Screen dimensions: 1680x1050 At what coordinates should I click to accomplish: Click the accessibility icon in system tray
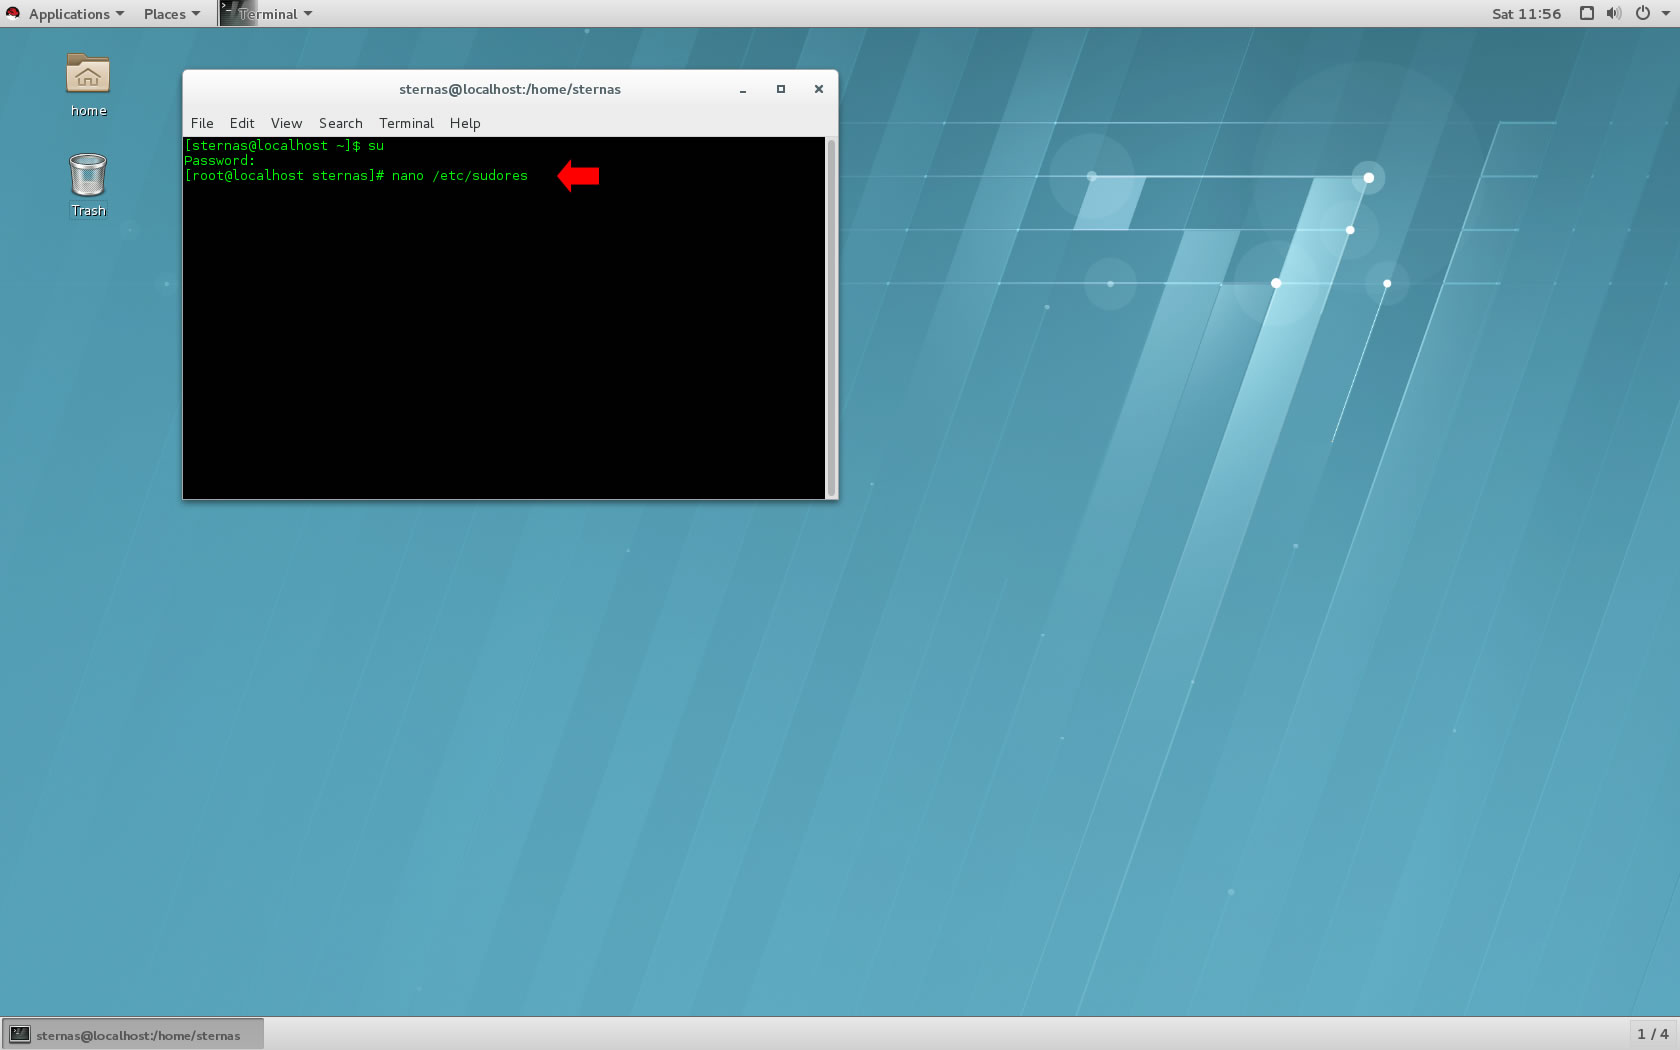tap(1586, 13)
